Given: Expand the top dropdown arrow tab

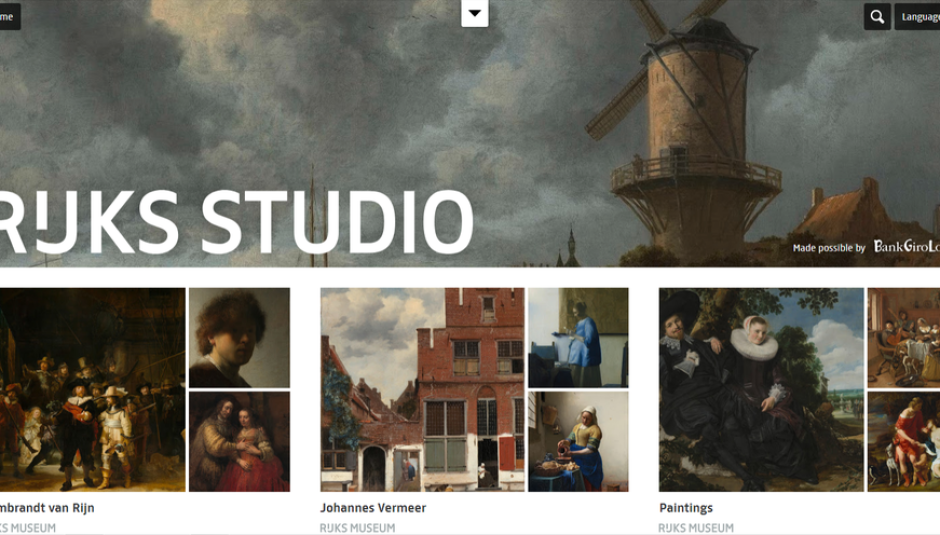Looking at the screenshot, I should tap(475, 13).
